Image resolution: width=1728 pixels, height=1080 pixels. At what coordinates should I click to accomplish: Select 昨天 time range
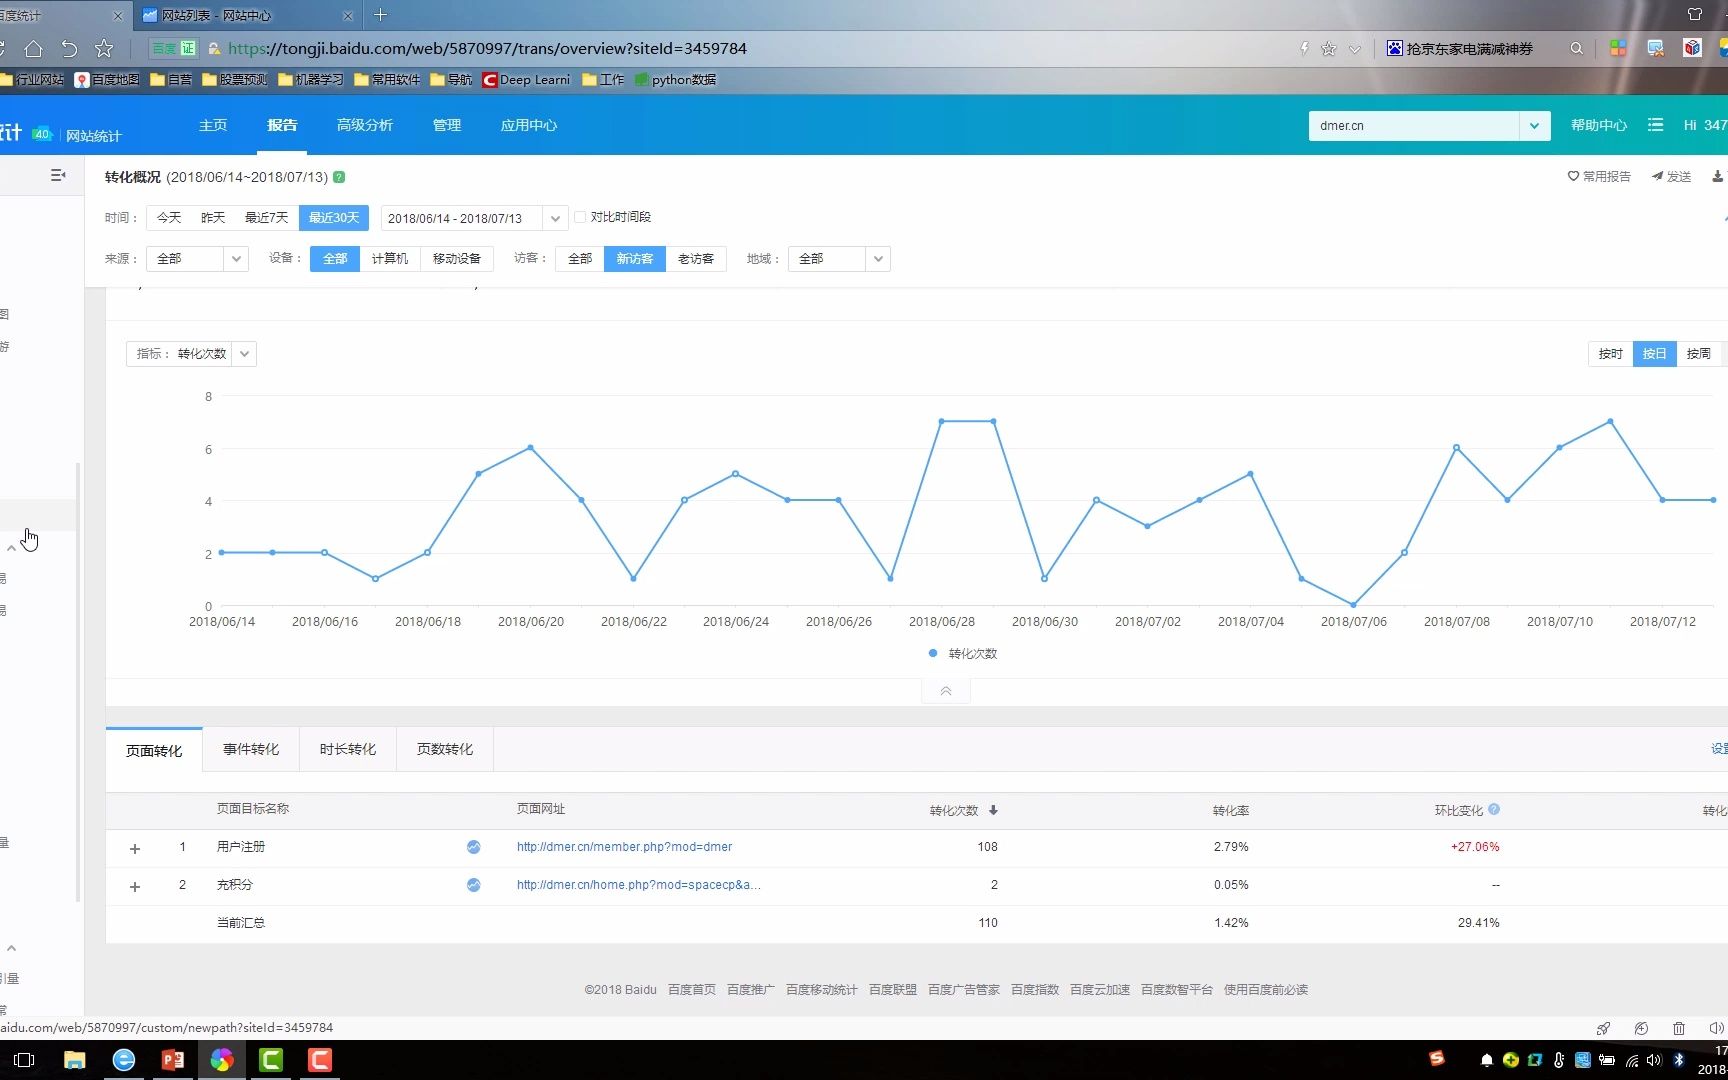pyautogui.click(x=213, y=217)
